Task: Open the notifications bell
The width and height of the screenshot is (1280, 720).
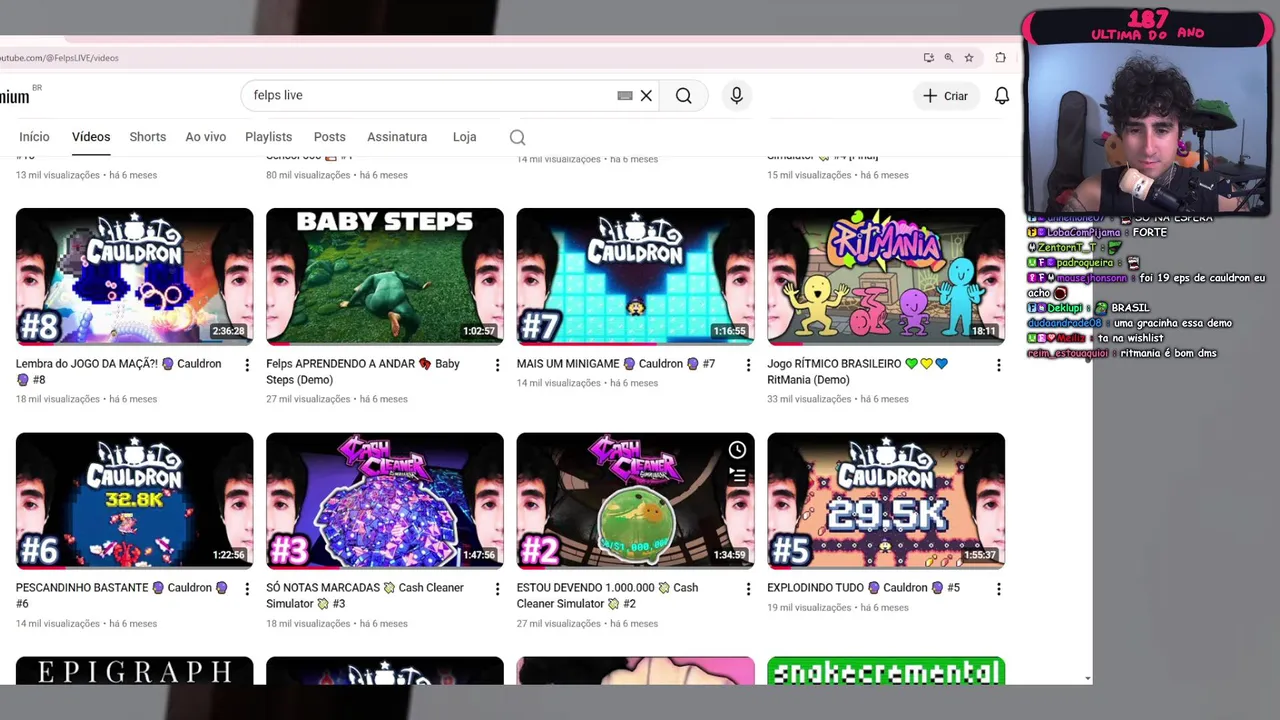Action: [1001, 96]
